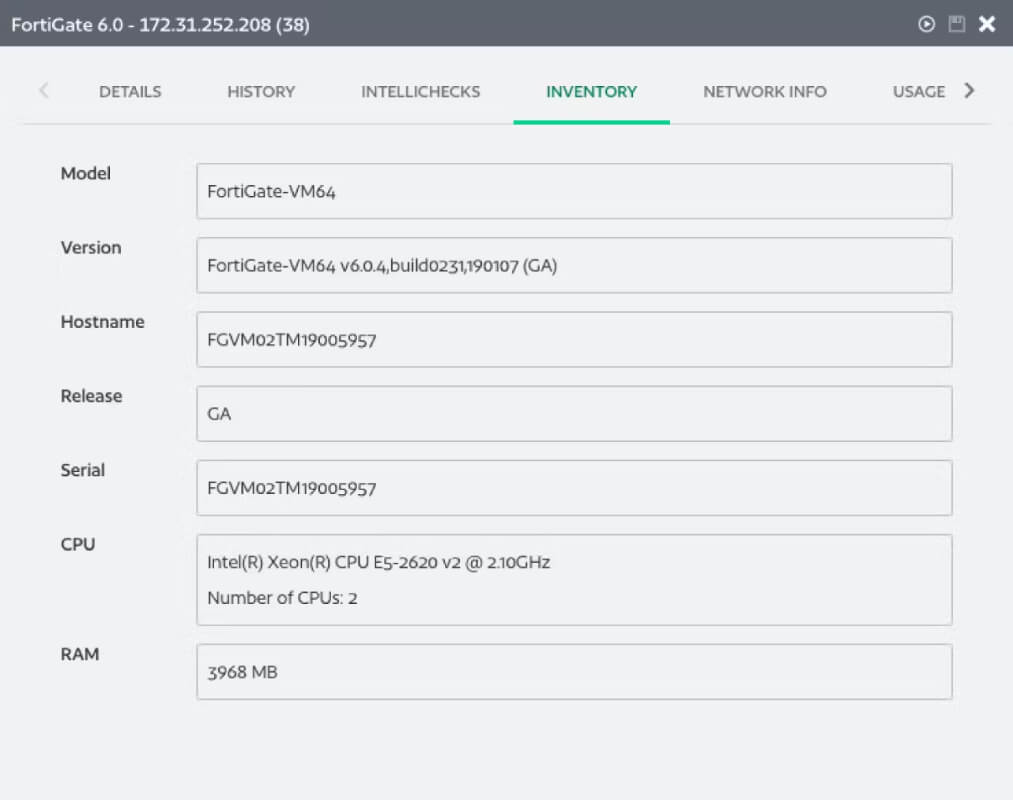The width and height of the screenshot is (1013, 800).
Task: Click the FortiGate 6.0 title text
Action: (160, 25)
